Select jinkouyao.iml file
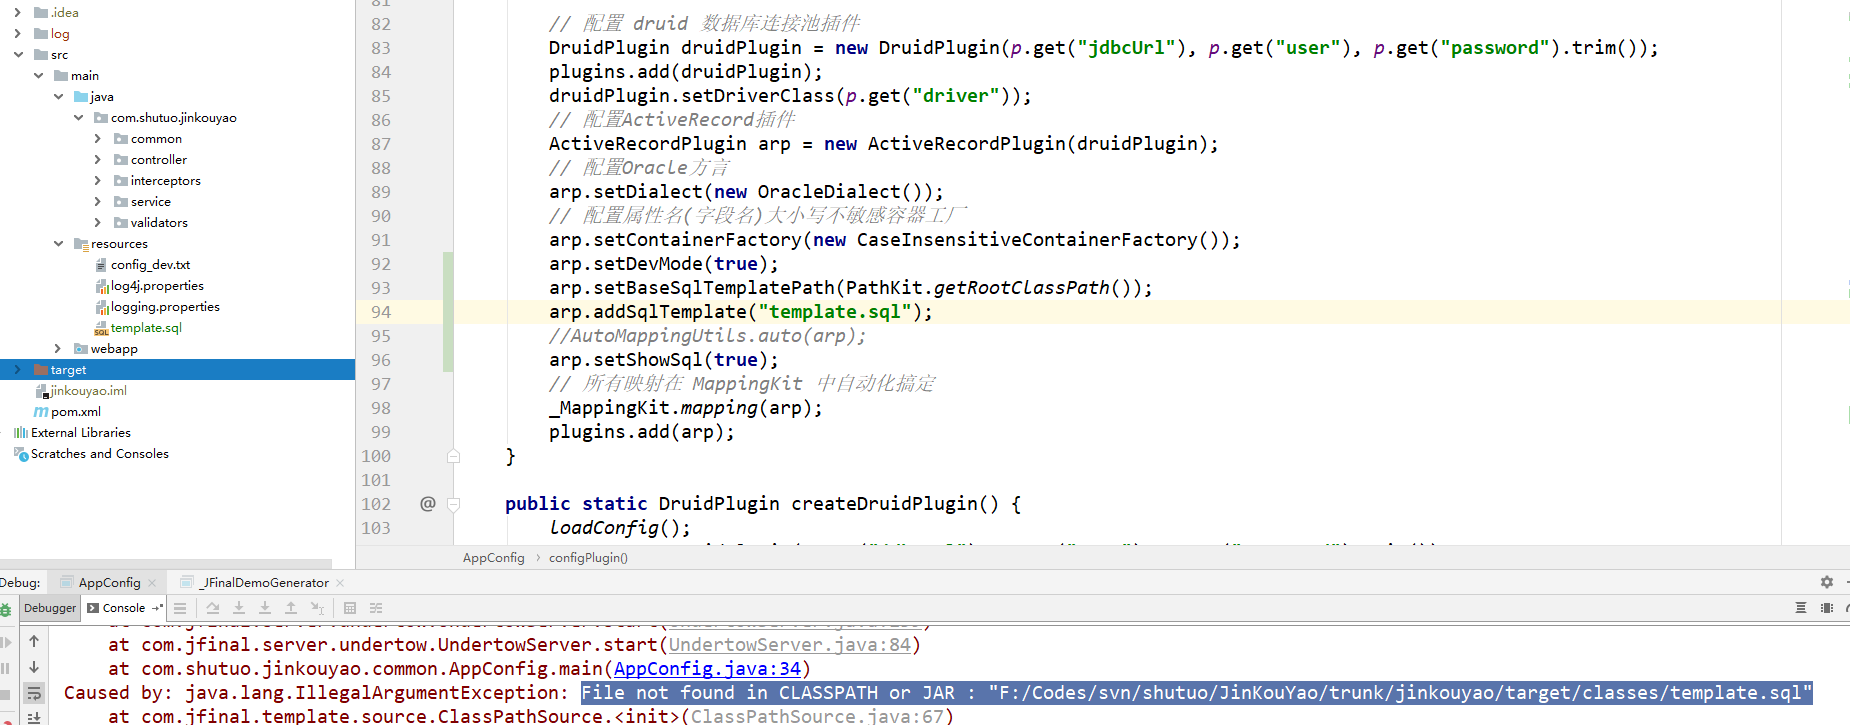The height and width of the screenshot is (725, 1850). point(88,391)
